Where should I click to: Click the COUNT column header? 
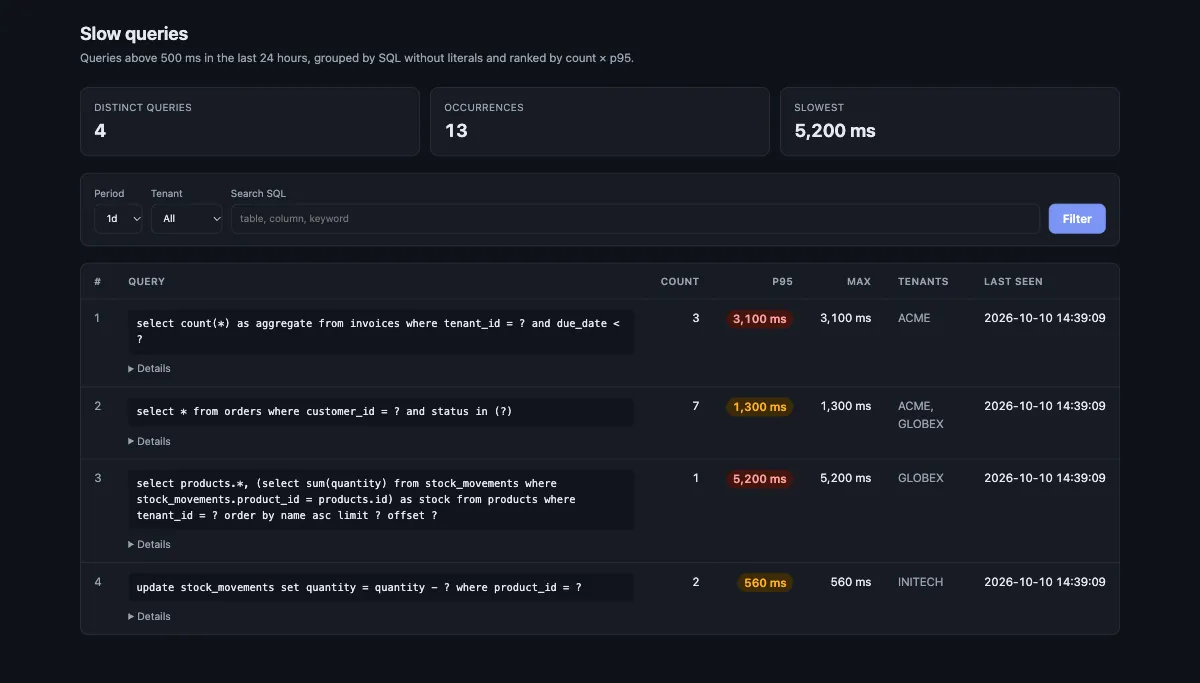[x=680, y=282]
